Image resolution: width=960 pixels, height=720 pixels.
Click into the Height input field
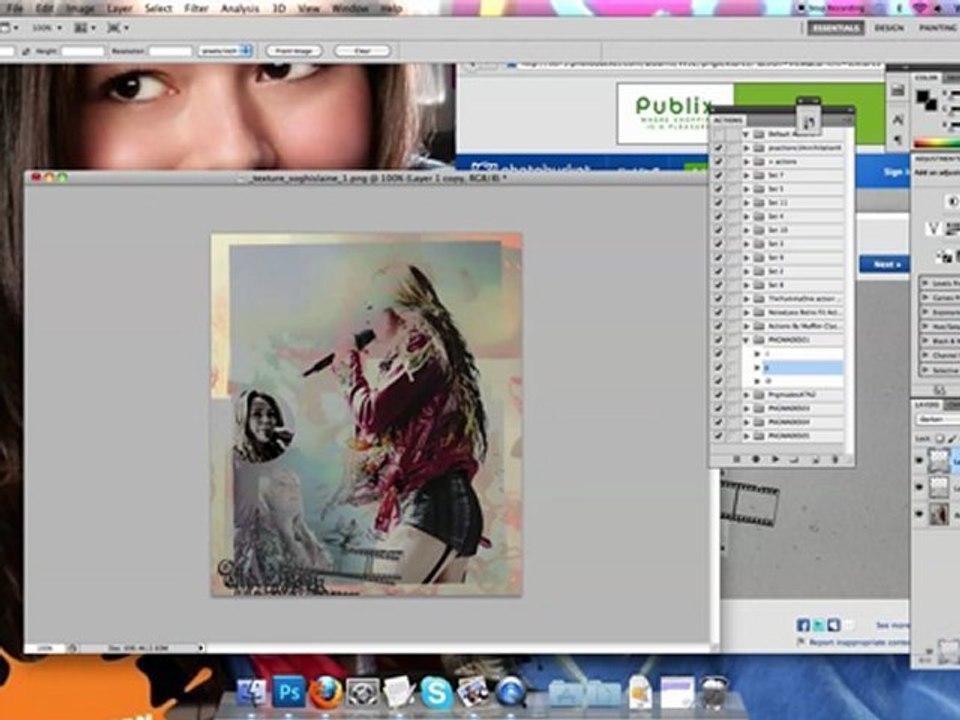coord(83,51)
